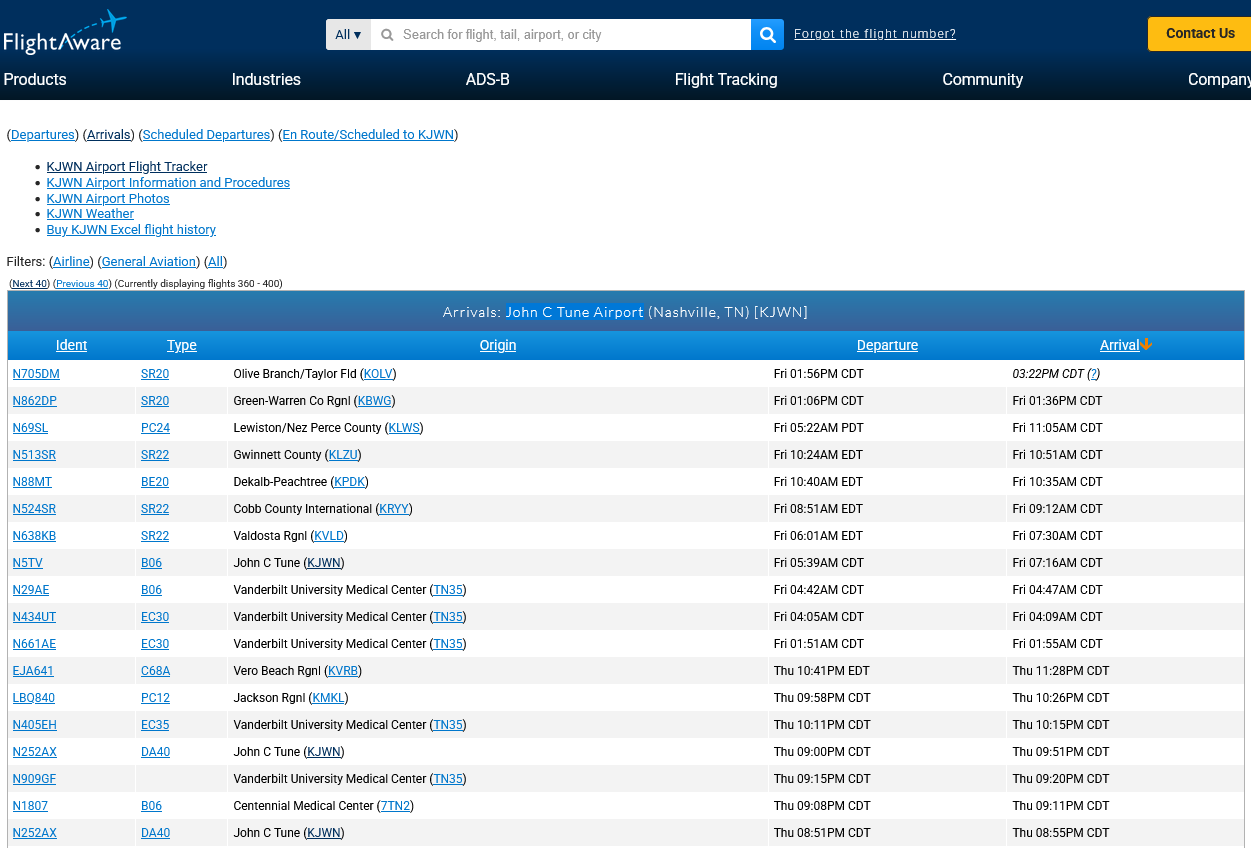This screenshot has width=1251, height=848.
Task: Open the Flight Tracking menu
Action: point(725,80)
